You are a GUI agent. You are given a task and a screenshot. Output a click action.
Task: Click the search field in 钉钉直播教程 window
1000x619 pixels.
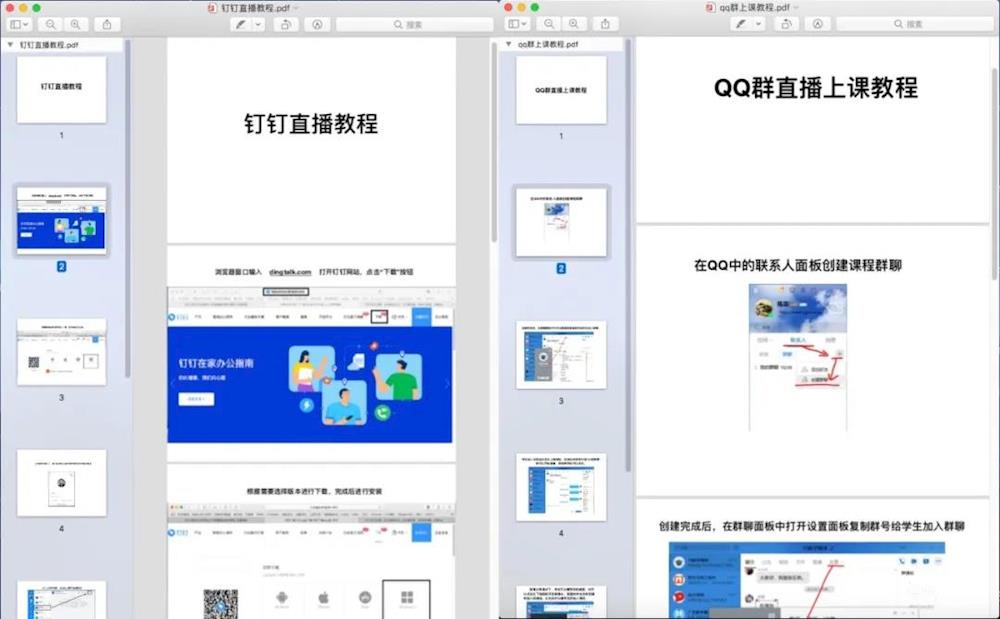click(x=415, y=24)
